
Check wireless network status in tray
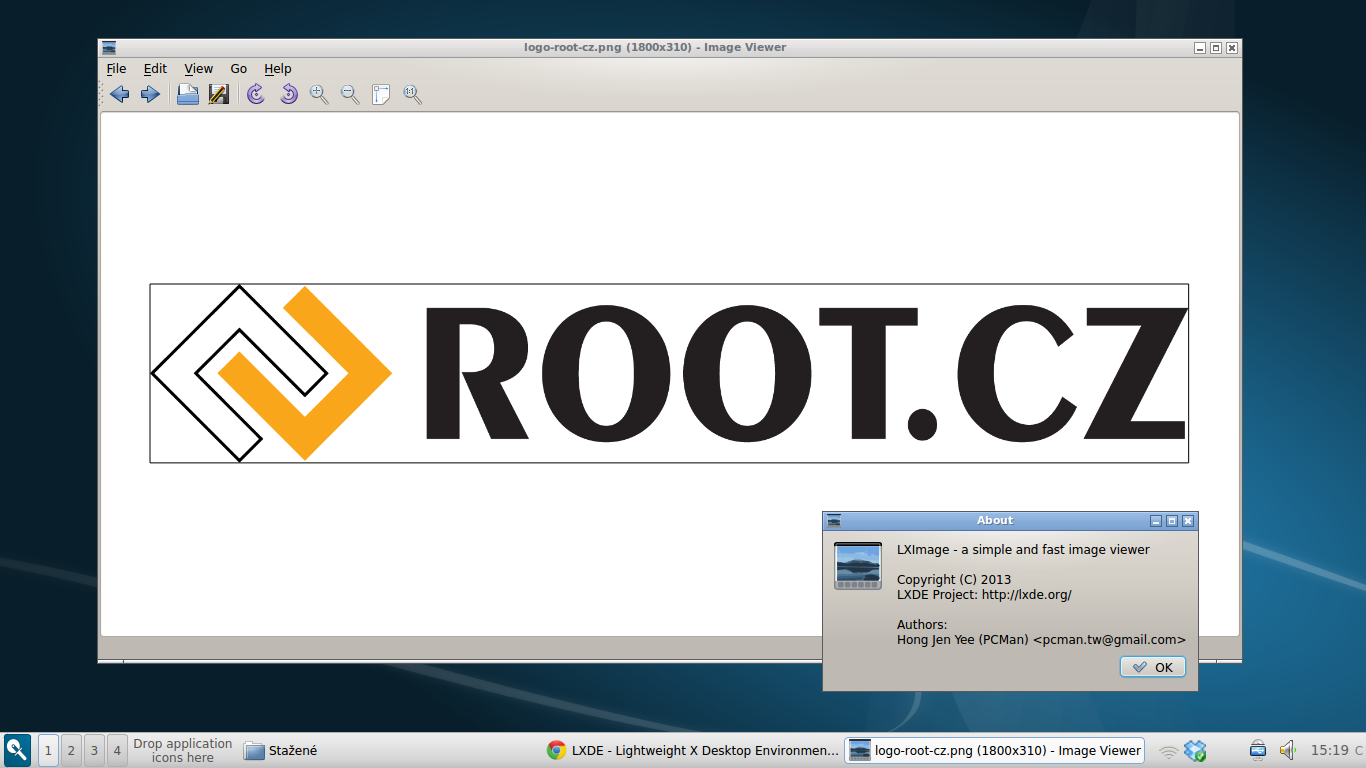pyautogui.click(x=1169, y=750)
